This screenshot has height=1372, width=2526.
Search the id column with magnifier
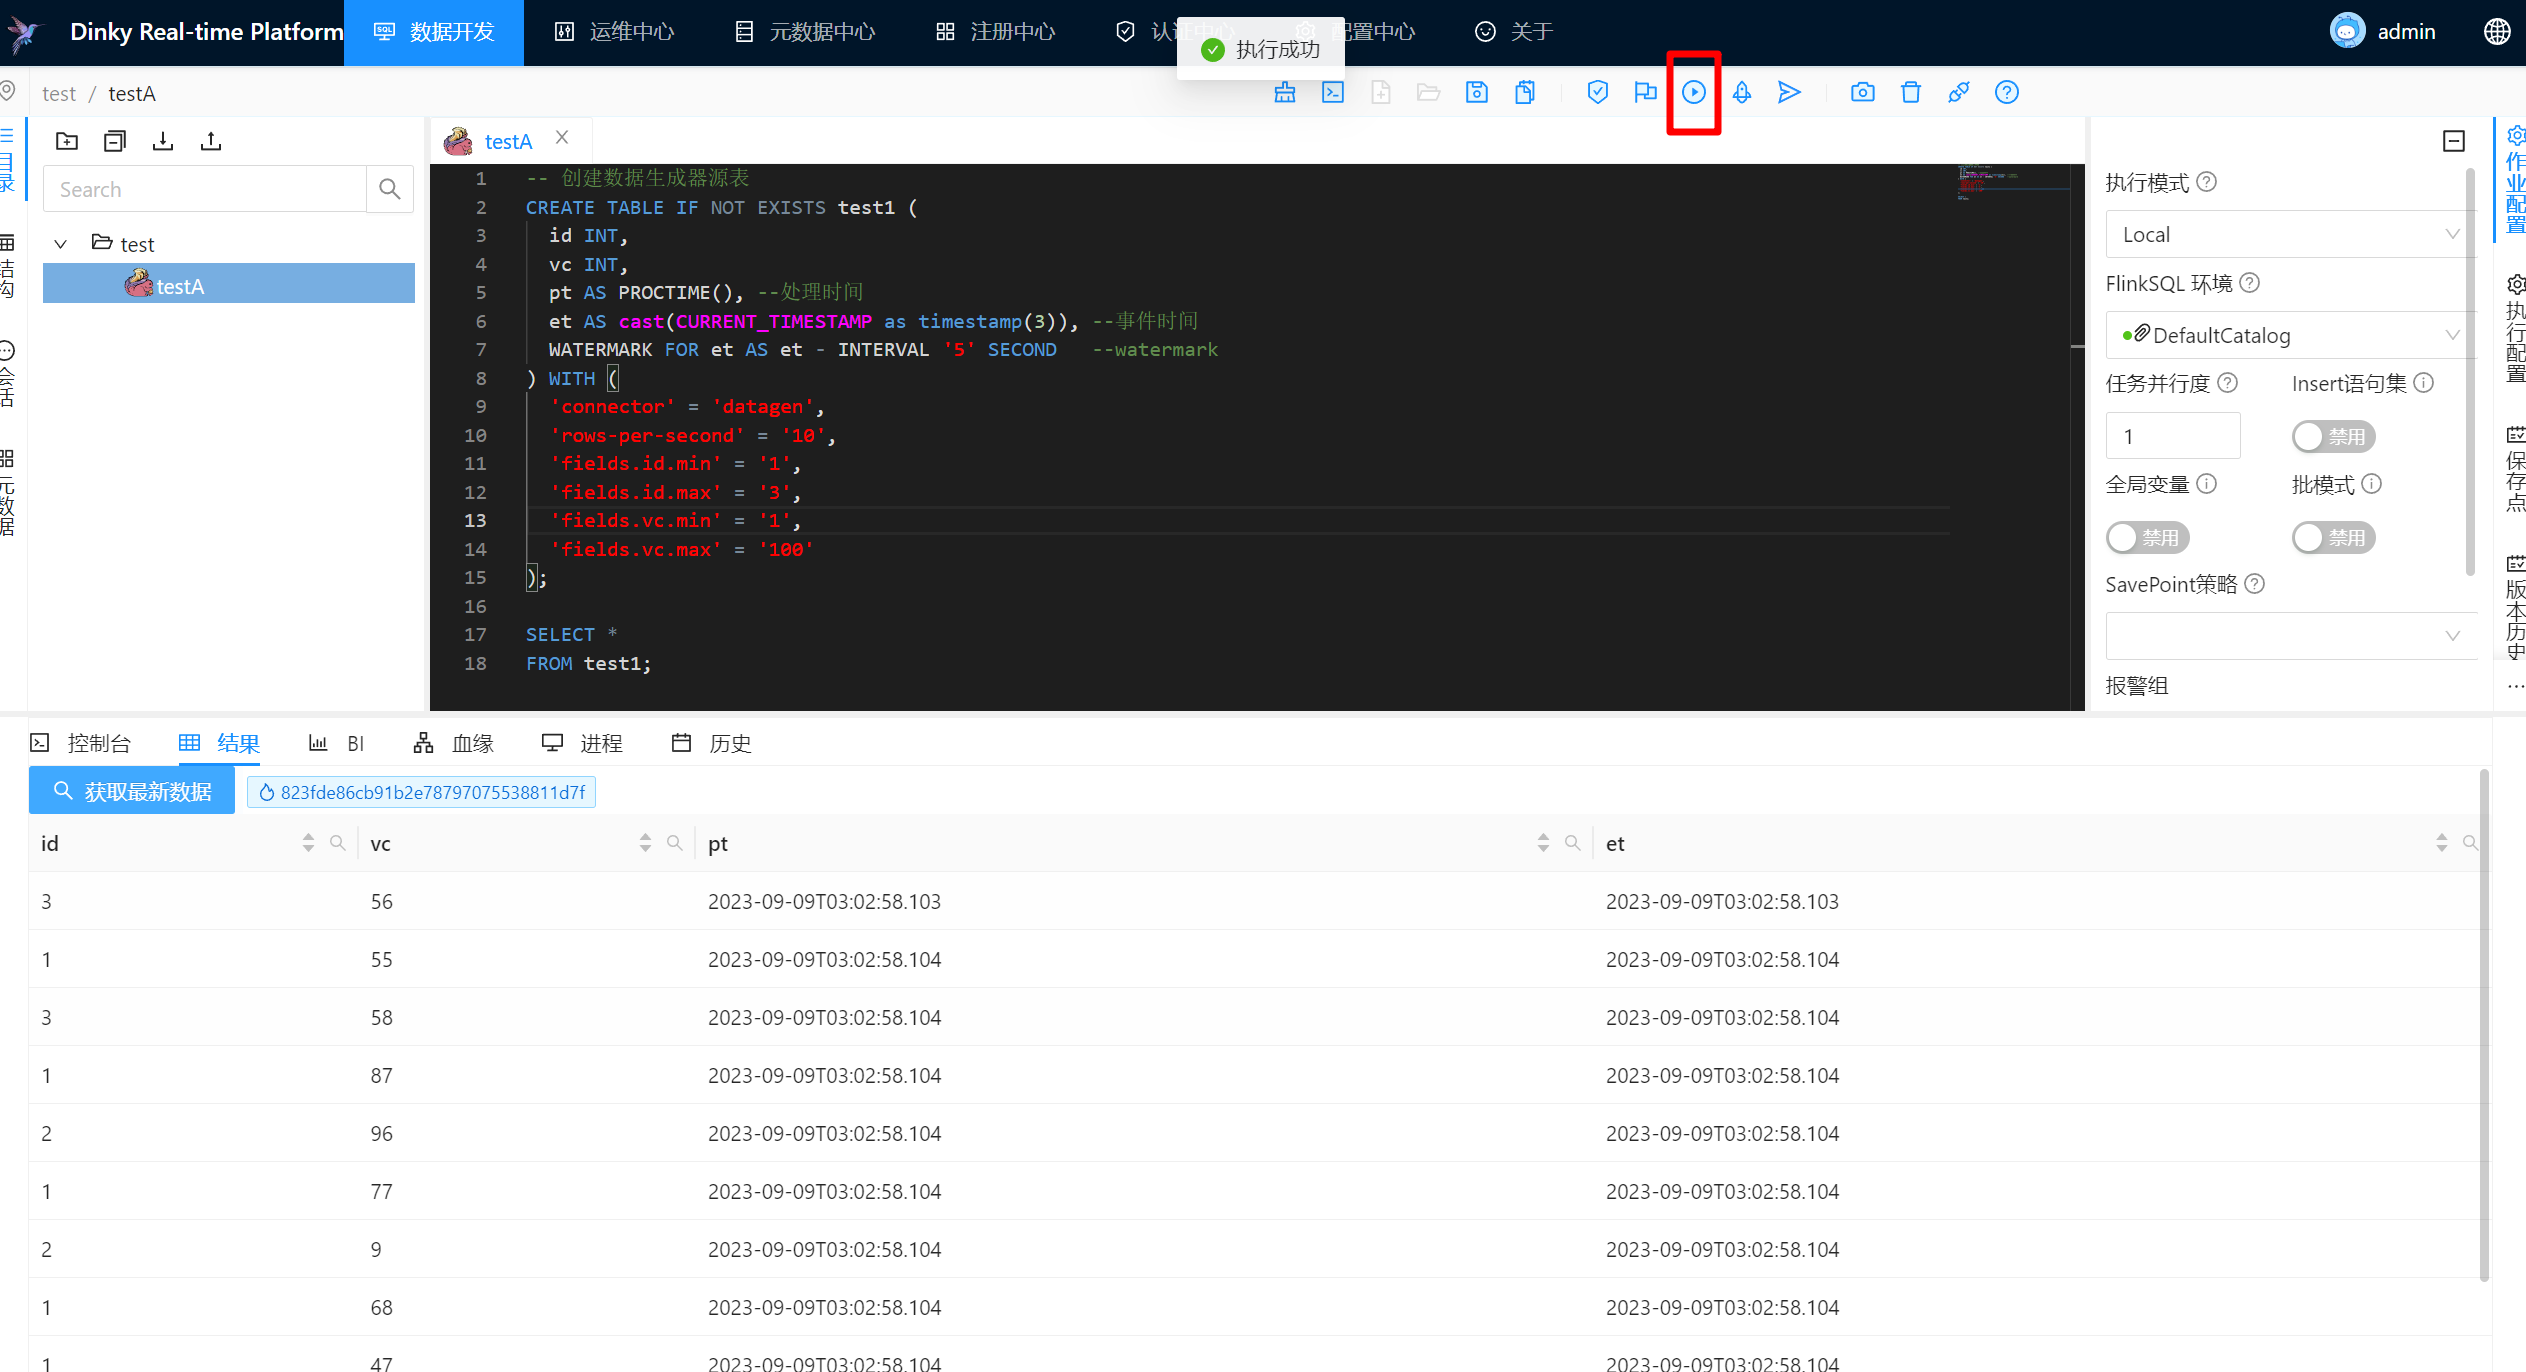(338, 843)
